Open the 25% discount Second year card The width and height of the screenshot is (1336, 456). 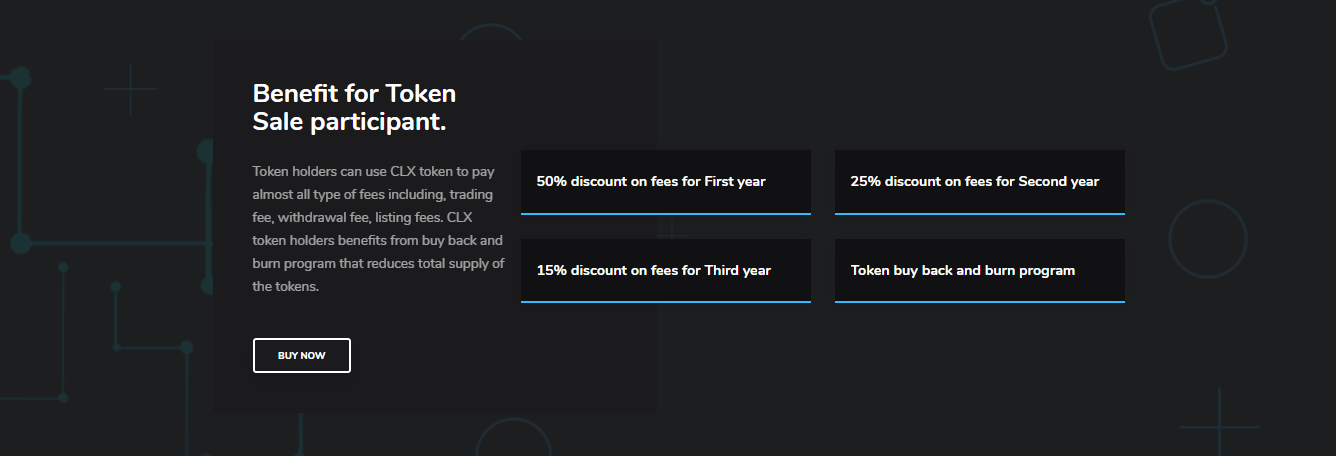point(980,182)
